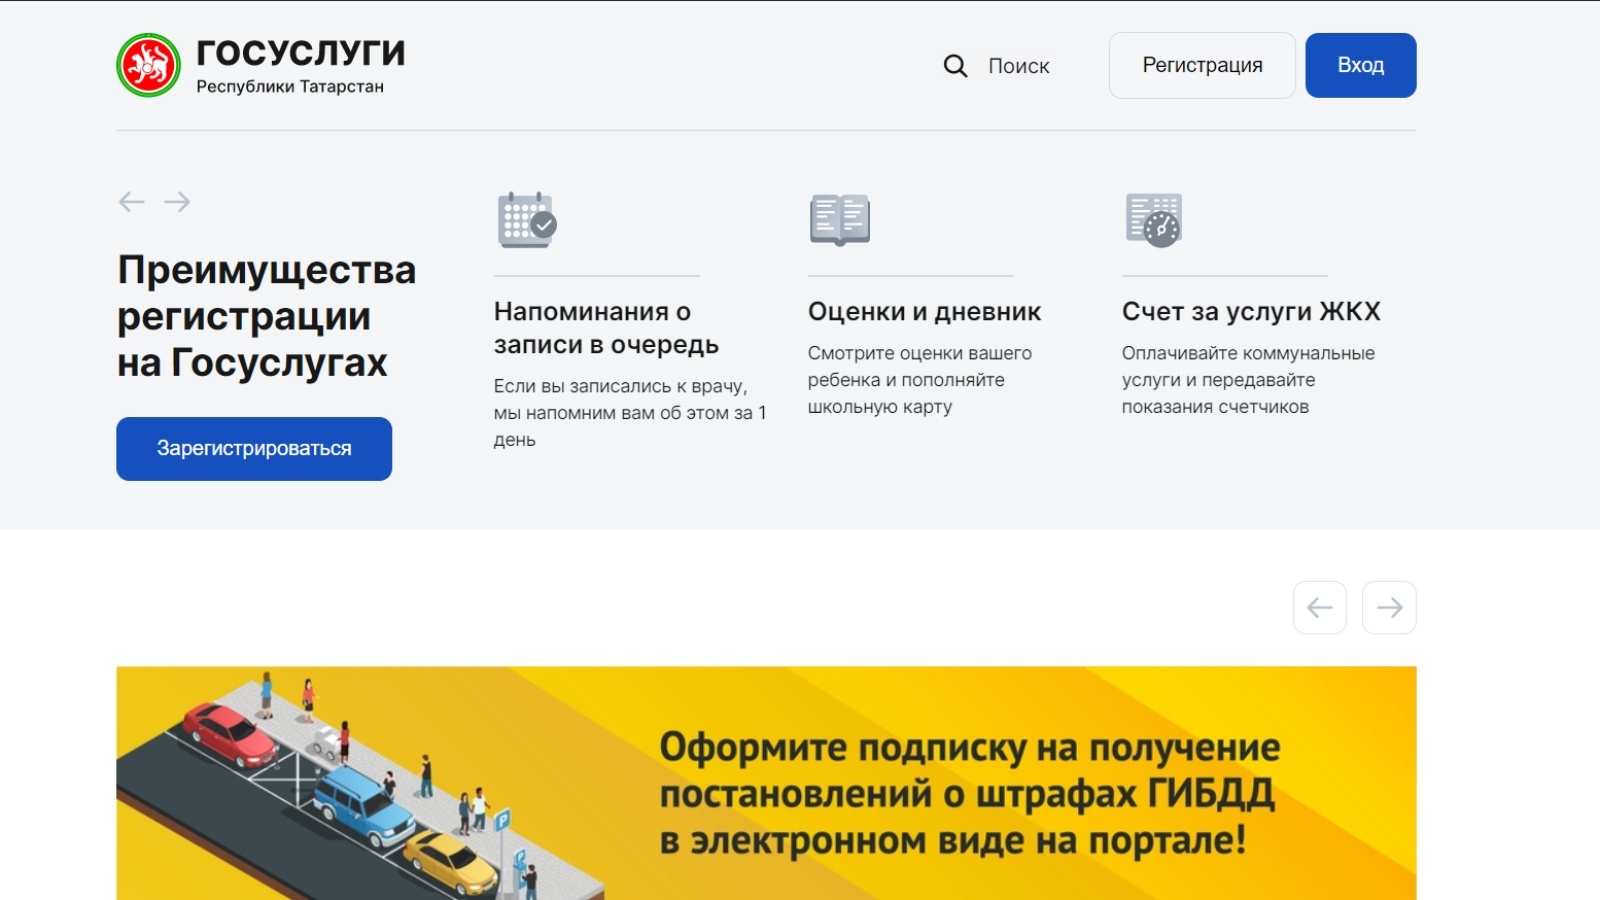
Task: Open the Поиск search field
Action: (1018, 66)
